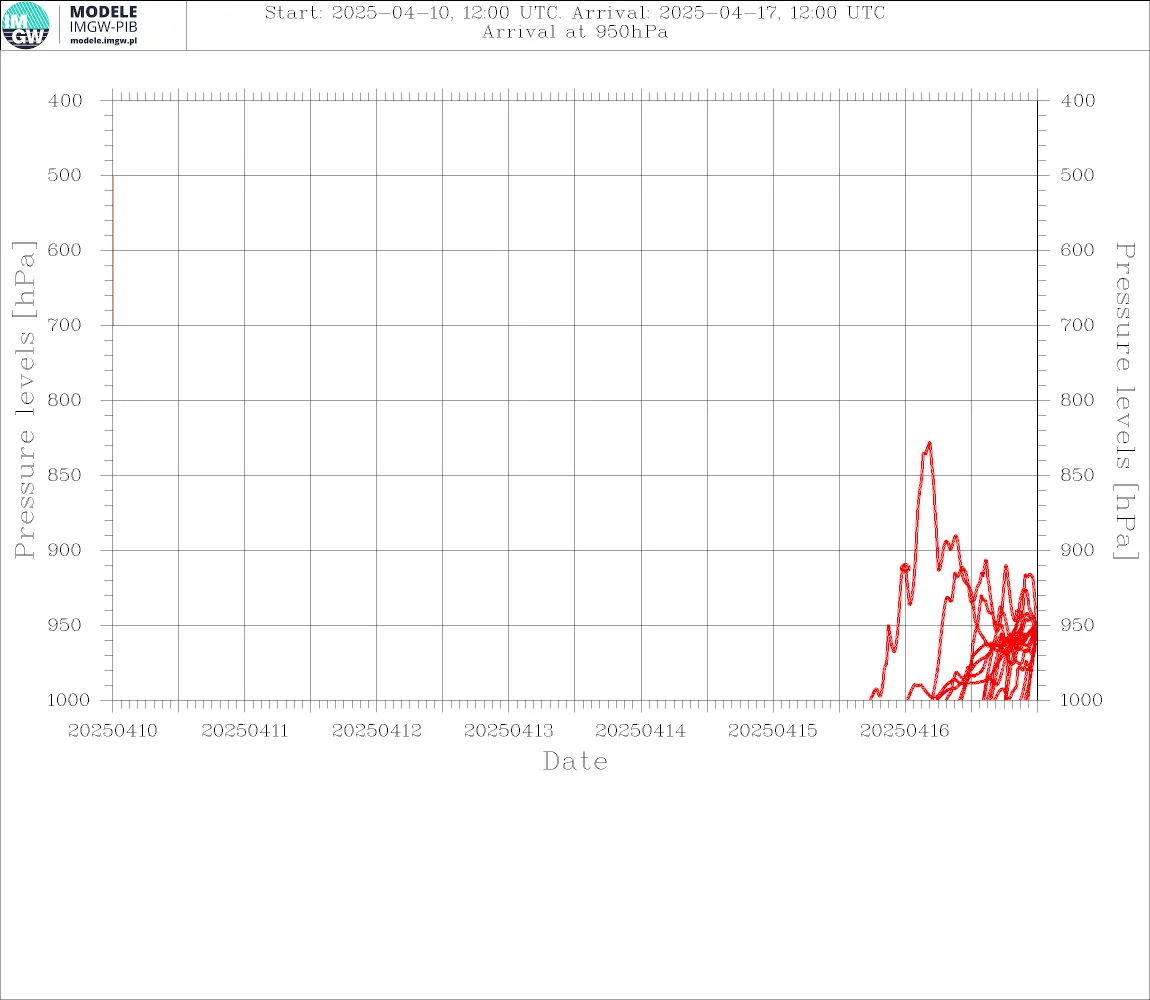The image size is (1150, 1000).
Task: Click the right axis 850 label
Action: [x=1077, y=475]
